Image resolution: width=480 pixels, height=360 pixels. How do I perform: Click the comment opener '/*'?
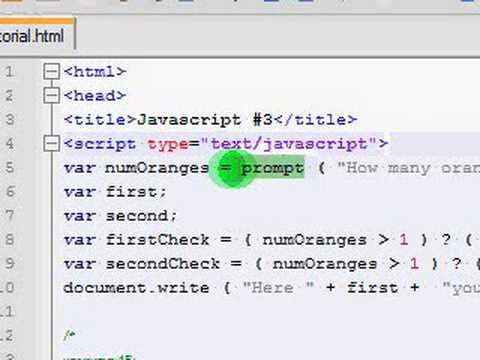[x=69, y=335]
